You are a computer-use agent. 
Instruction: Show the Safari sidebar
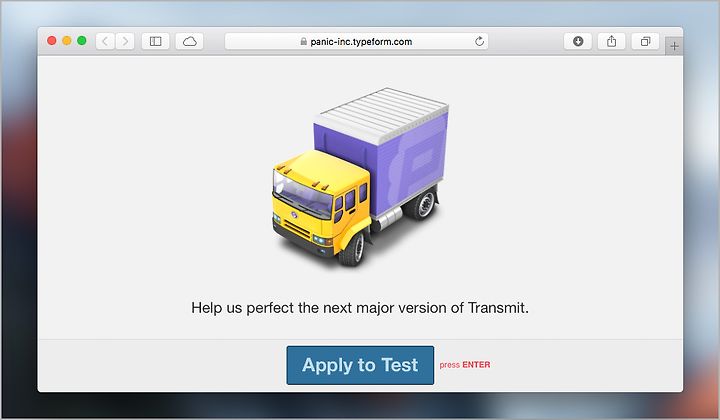(x=156, y=41)
